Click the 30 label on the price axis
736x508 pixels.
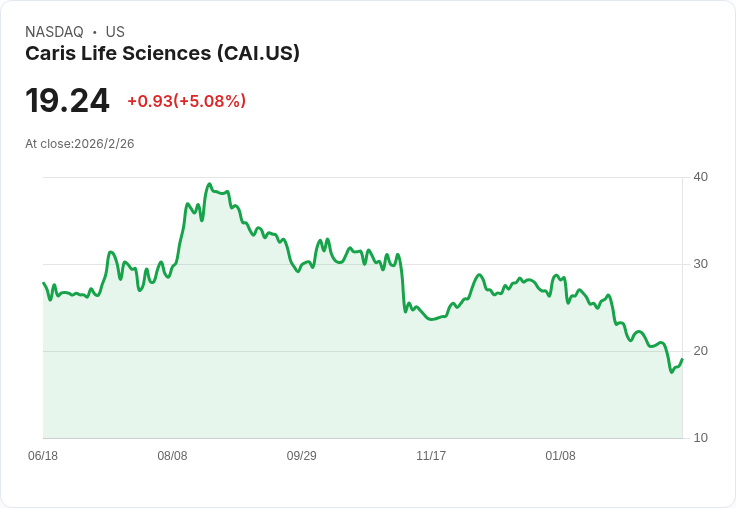(701, 264)
